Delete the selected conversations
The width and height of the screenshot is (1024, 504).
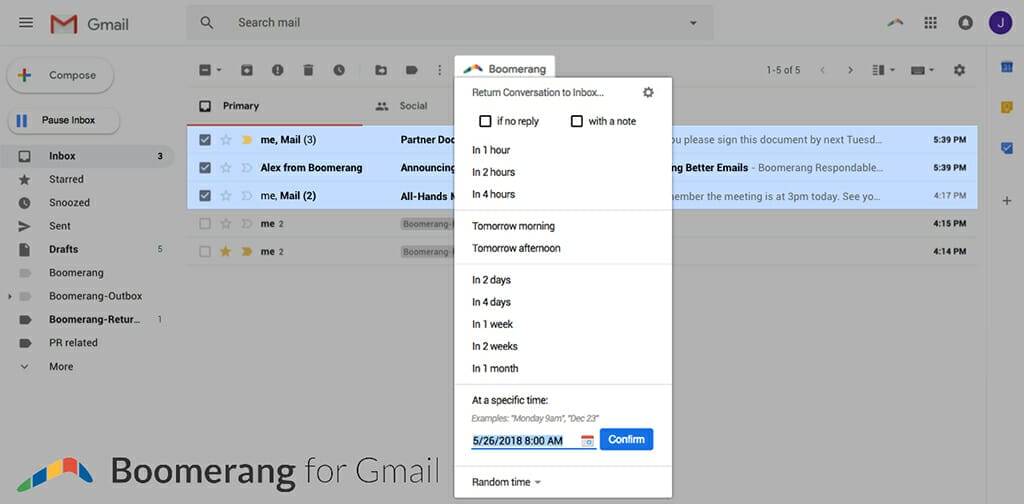308,70
